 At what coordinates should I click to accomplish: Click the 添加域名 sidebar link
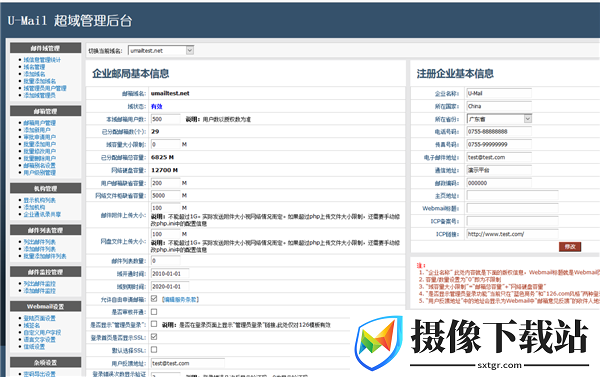[34, 74]
